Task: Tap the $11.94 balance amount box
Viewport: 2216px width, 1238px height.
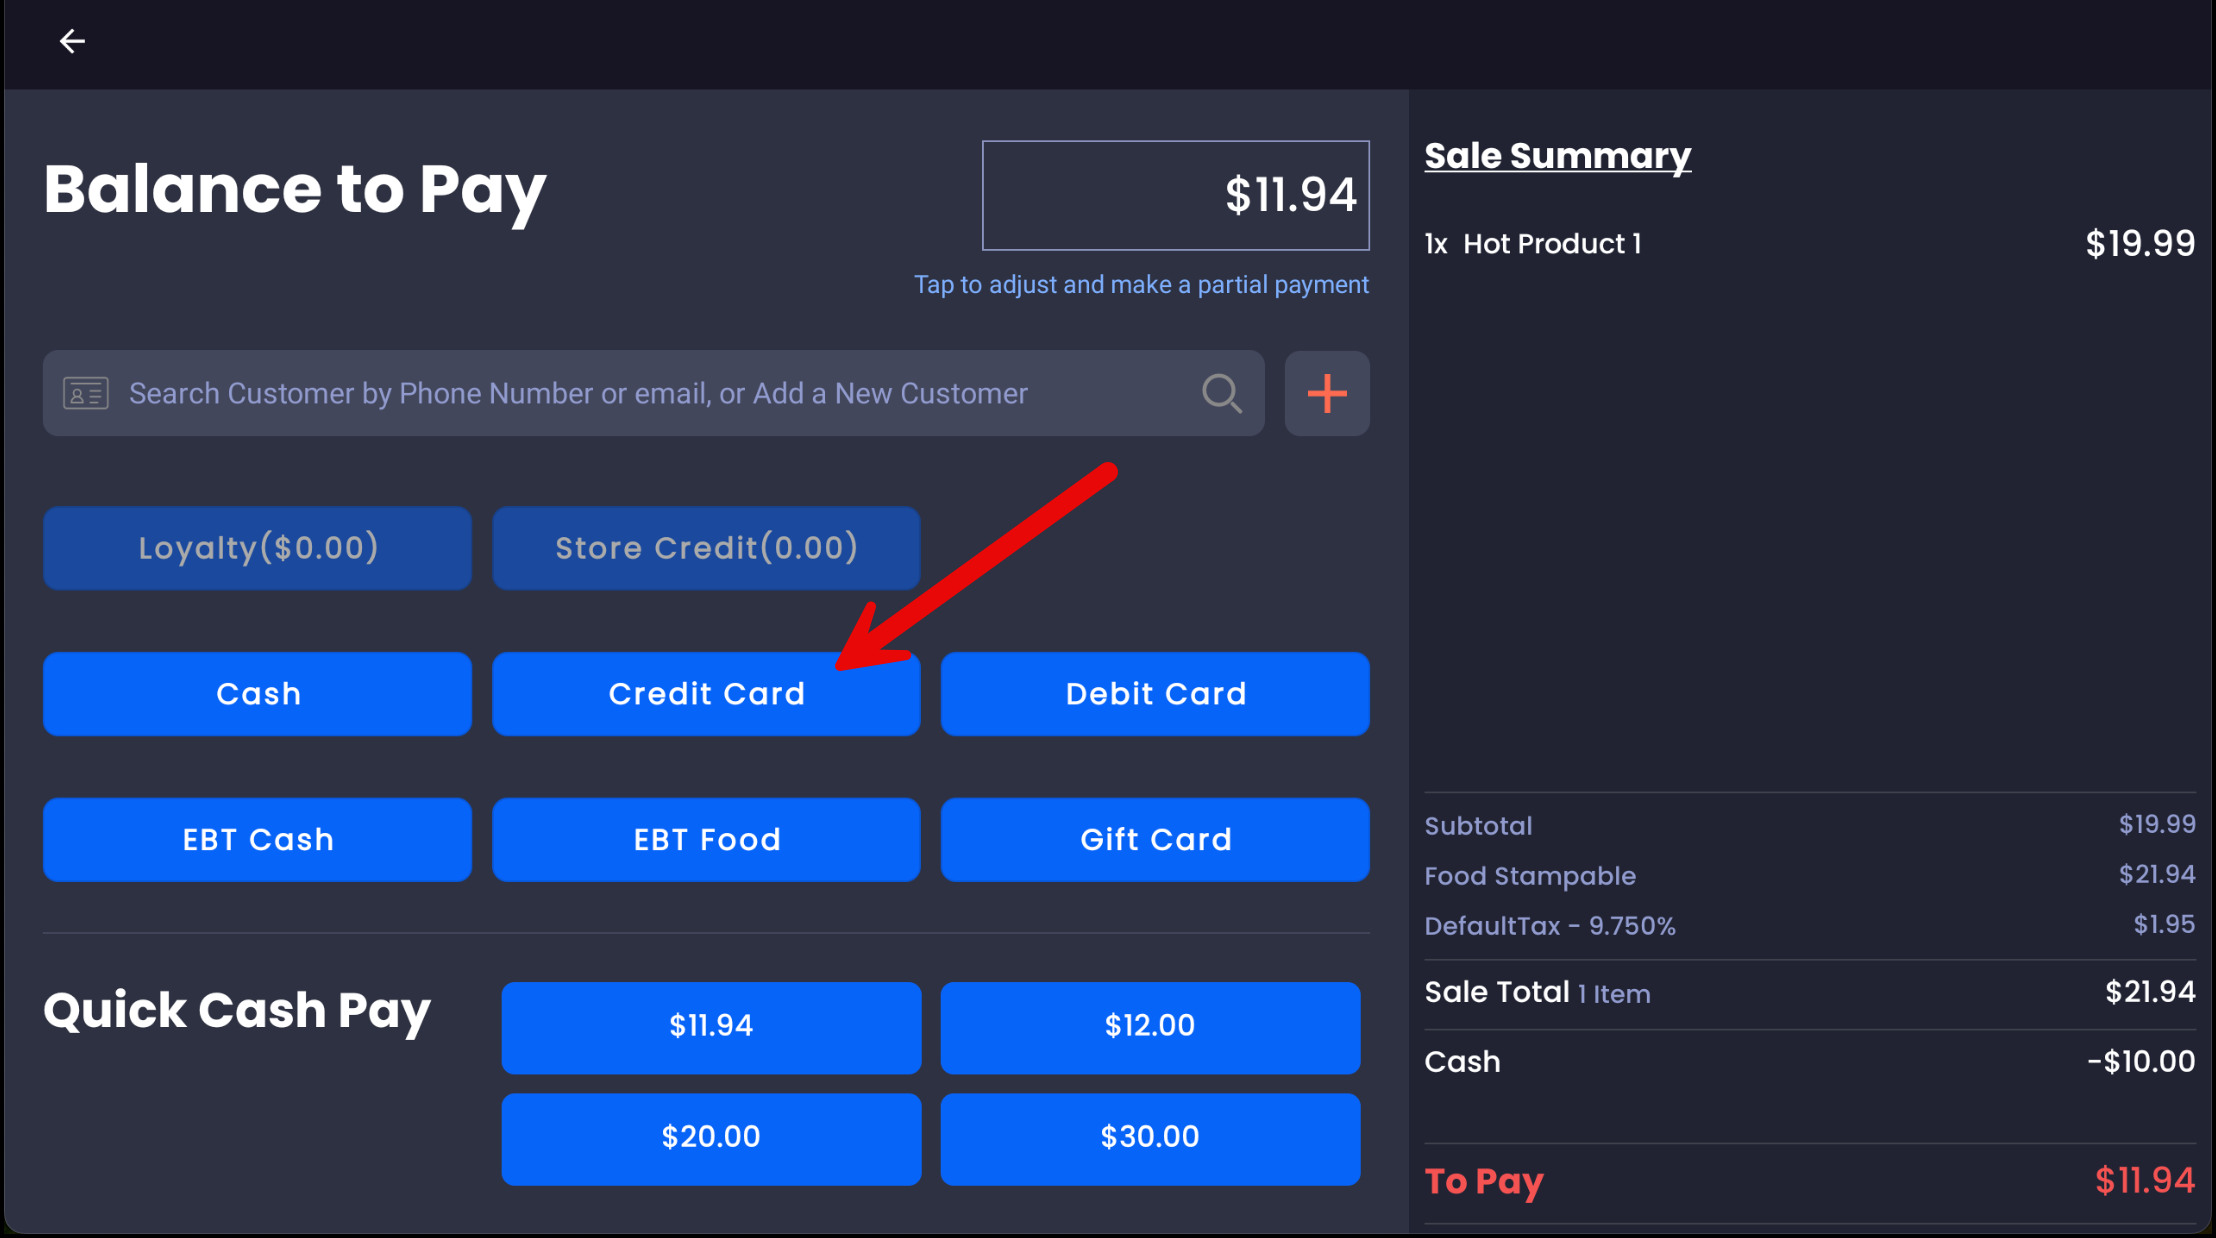Action: pos(1175,195)
